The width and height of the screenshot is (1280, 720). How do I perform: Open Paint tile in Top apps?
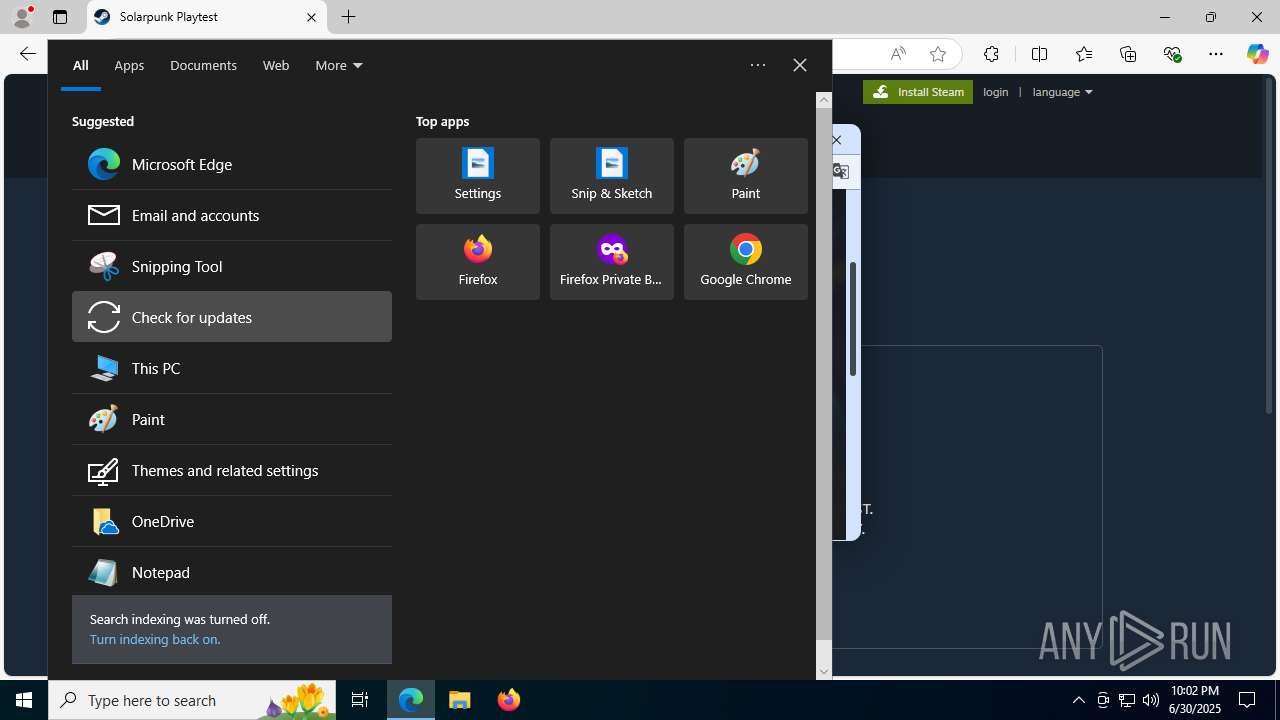[x=746, y=176]
